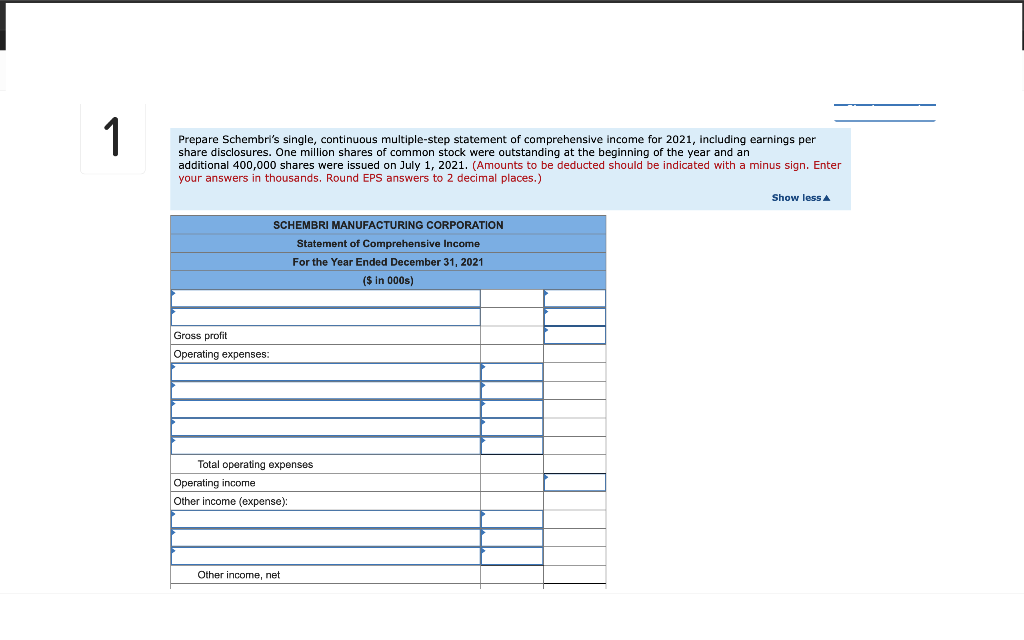The width and height of the screenshot is (1024, 640).
Task: Open the first revenue line dropdown
Action: pos(325,297)
